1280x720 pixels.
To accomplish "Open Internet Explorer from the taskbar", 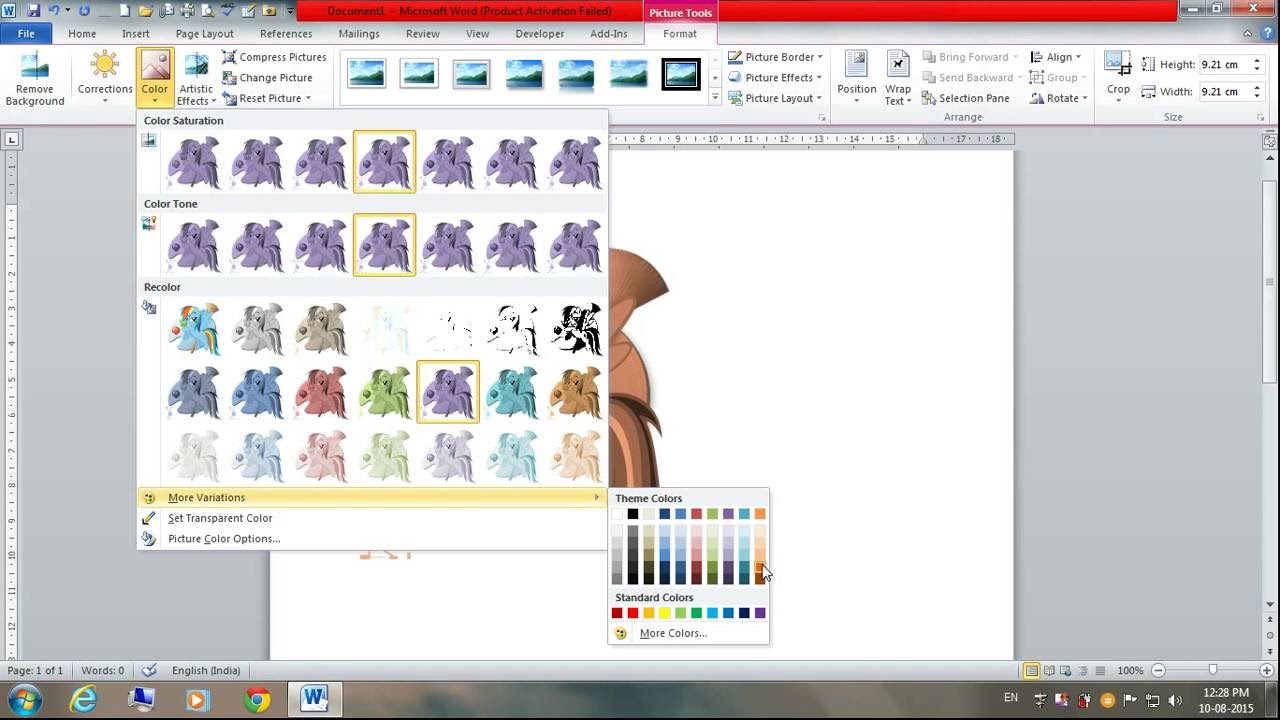I will click(x=84, y=699).
